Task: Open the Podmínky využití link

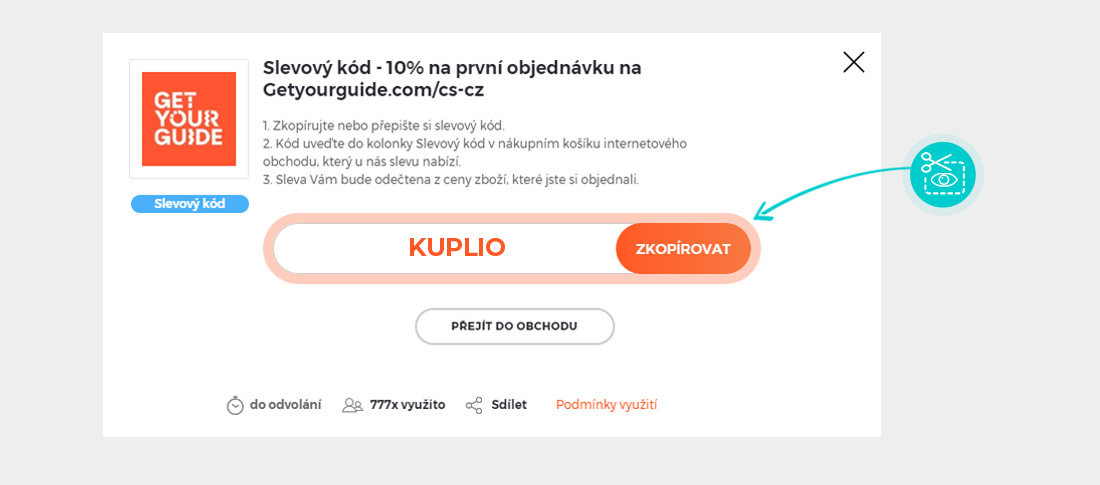Action: pyautogui.click(x=606, y=405)
